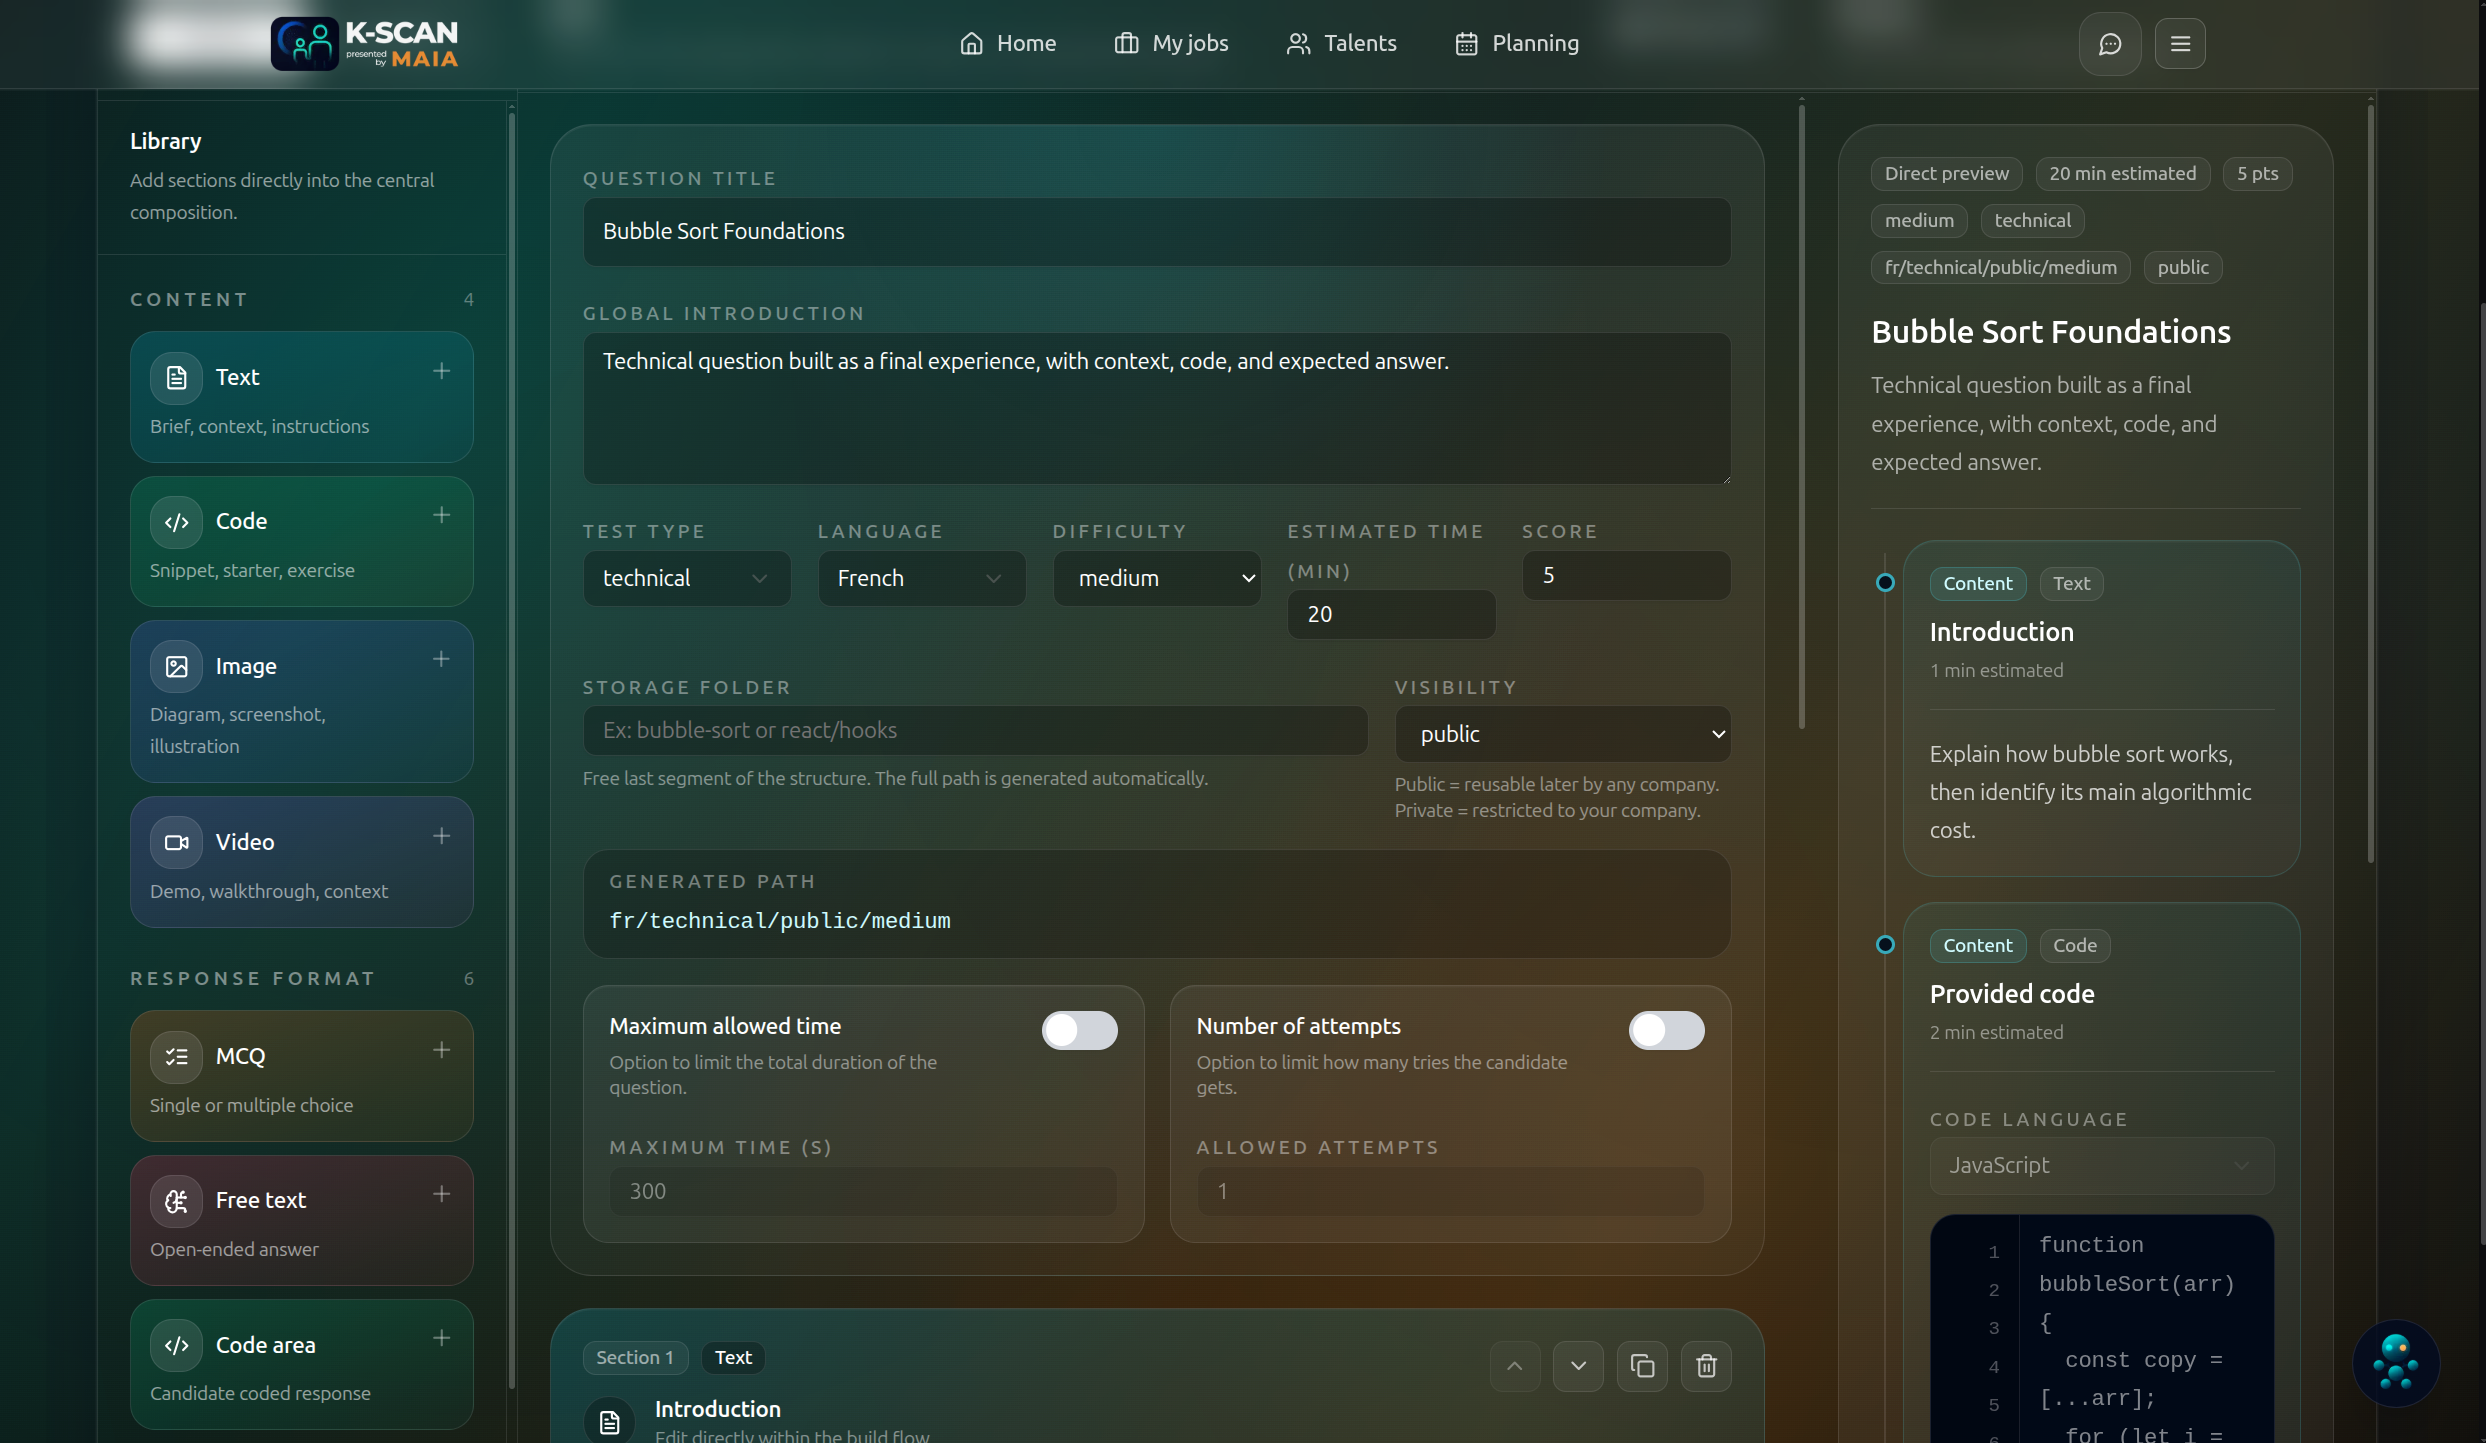Open the Difficulty dropdown showing medium
The image size is (2486, 1443).
click(x=1156, y=578)
